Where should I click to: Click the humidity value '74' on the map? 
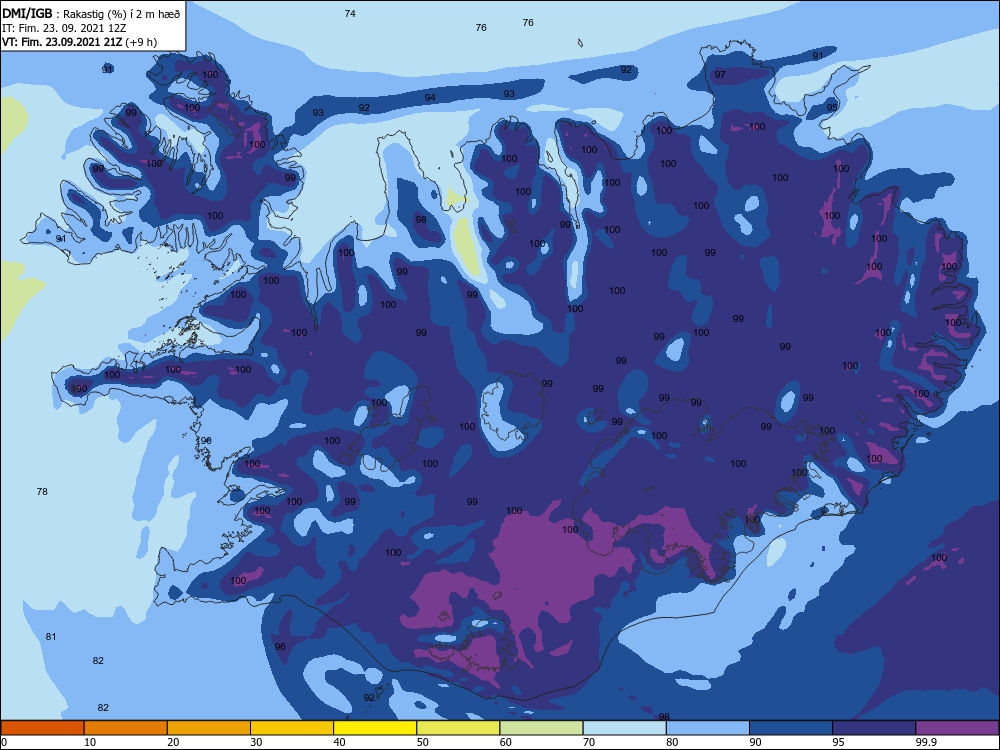pos(349,13)
